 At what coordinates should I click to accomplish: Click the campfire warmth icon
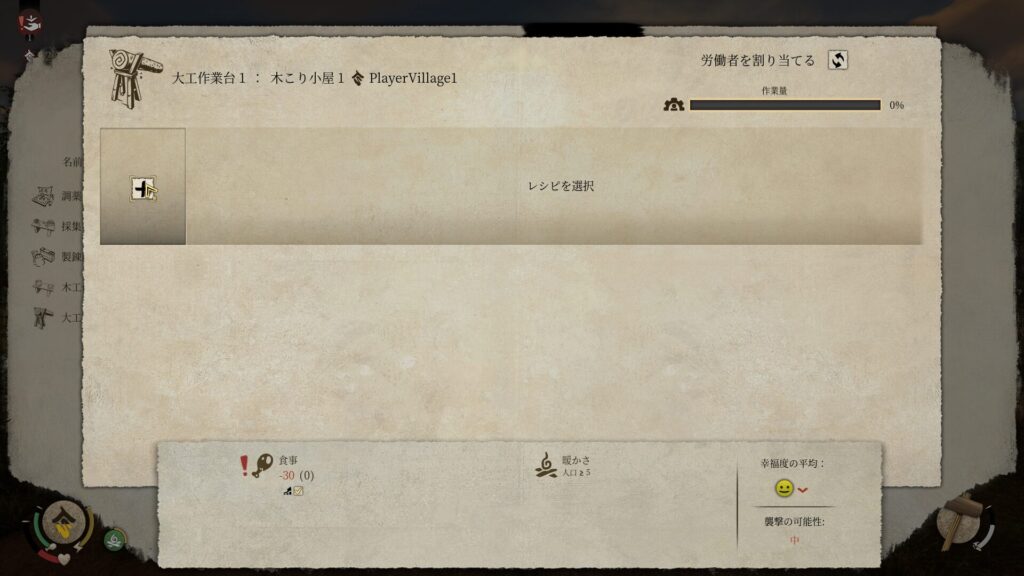[x=546, y=466]
